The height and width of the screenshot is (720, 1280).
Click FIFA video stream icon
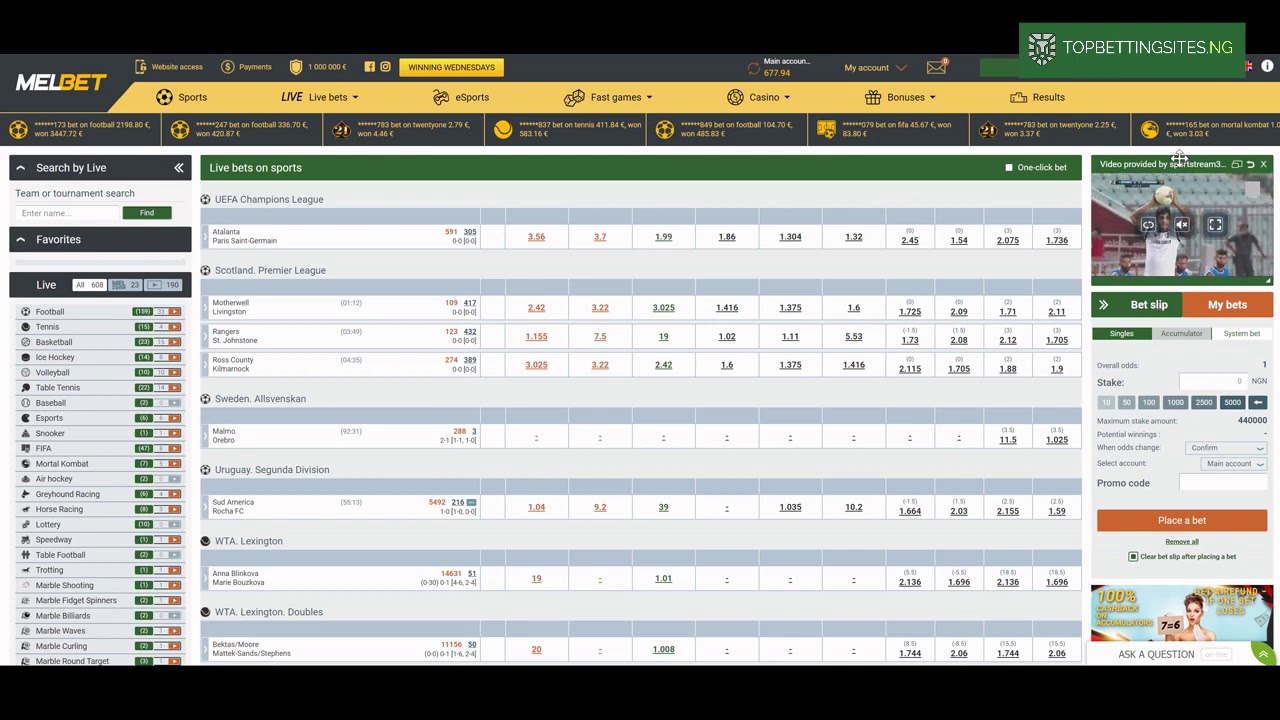point(174,449)
